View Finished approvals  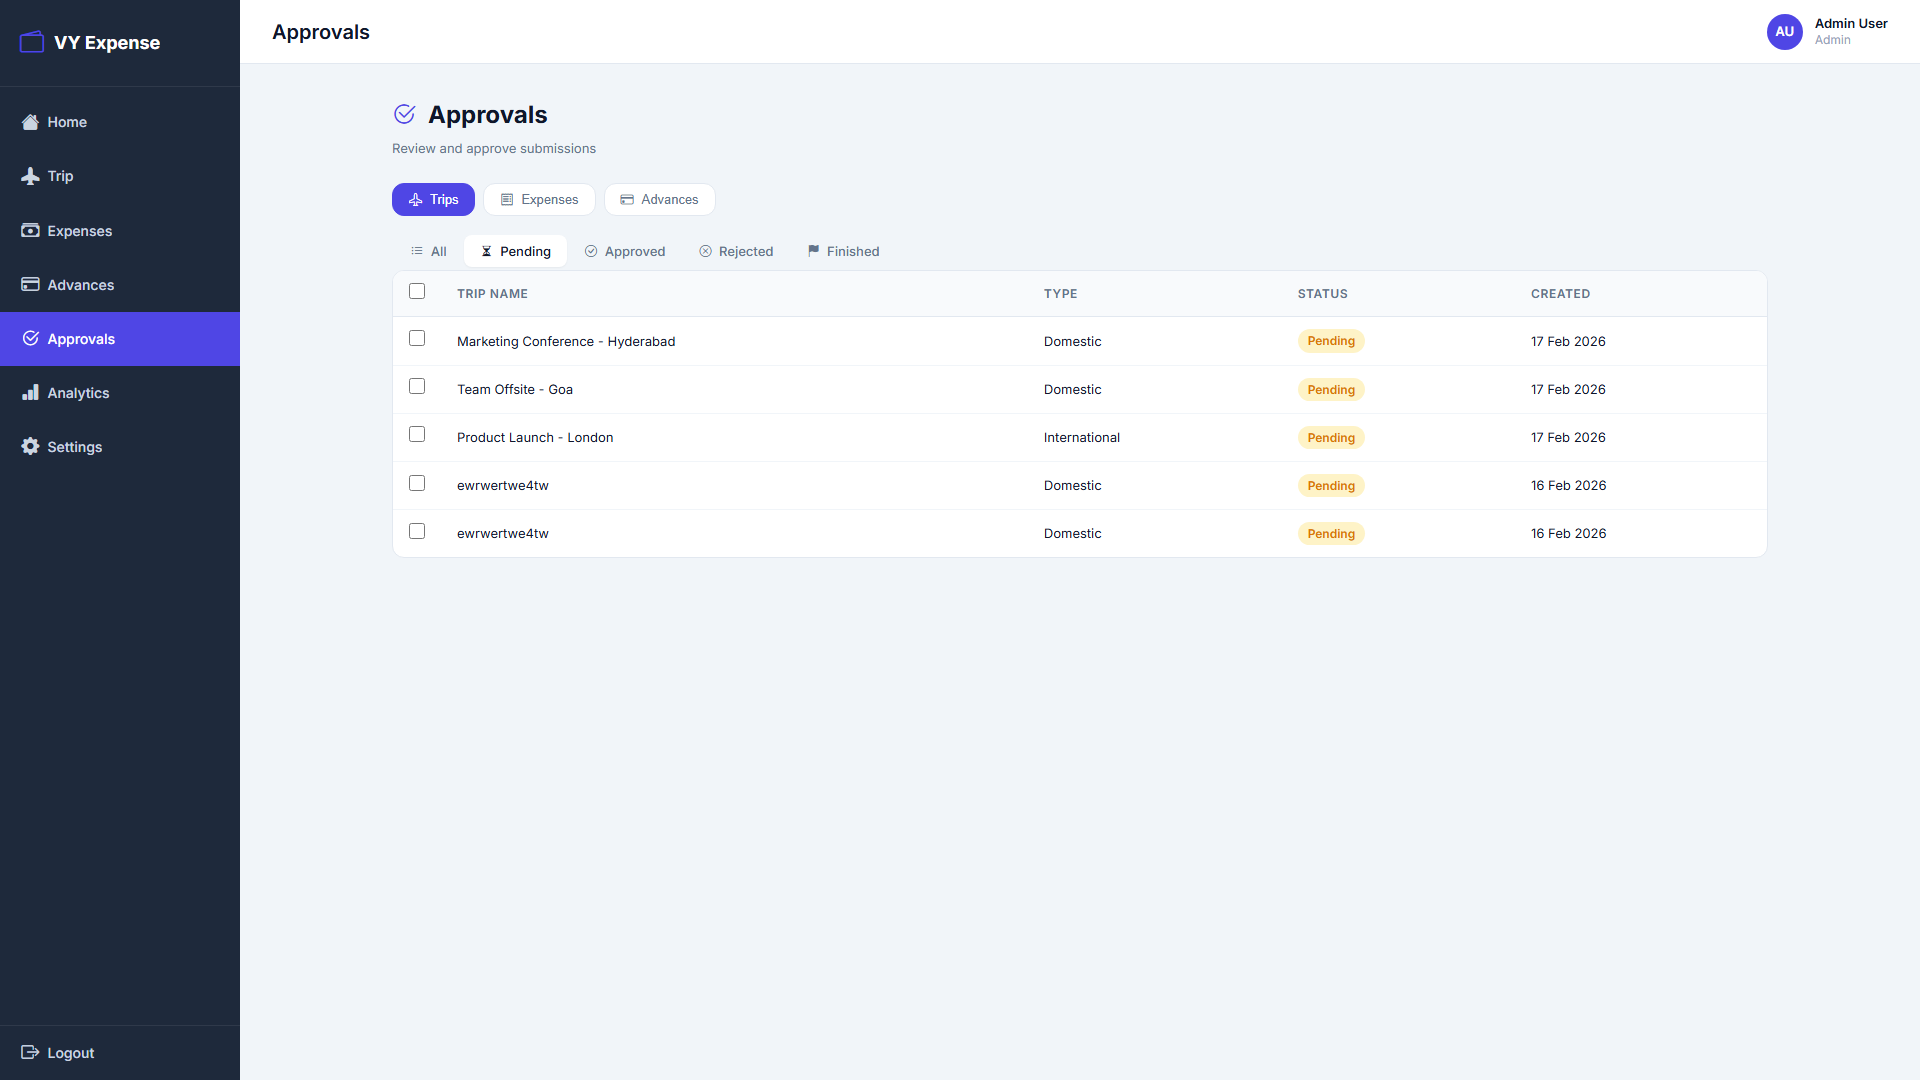pyautogui.click(x=843, y=251)
